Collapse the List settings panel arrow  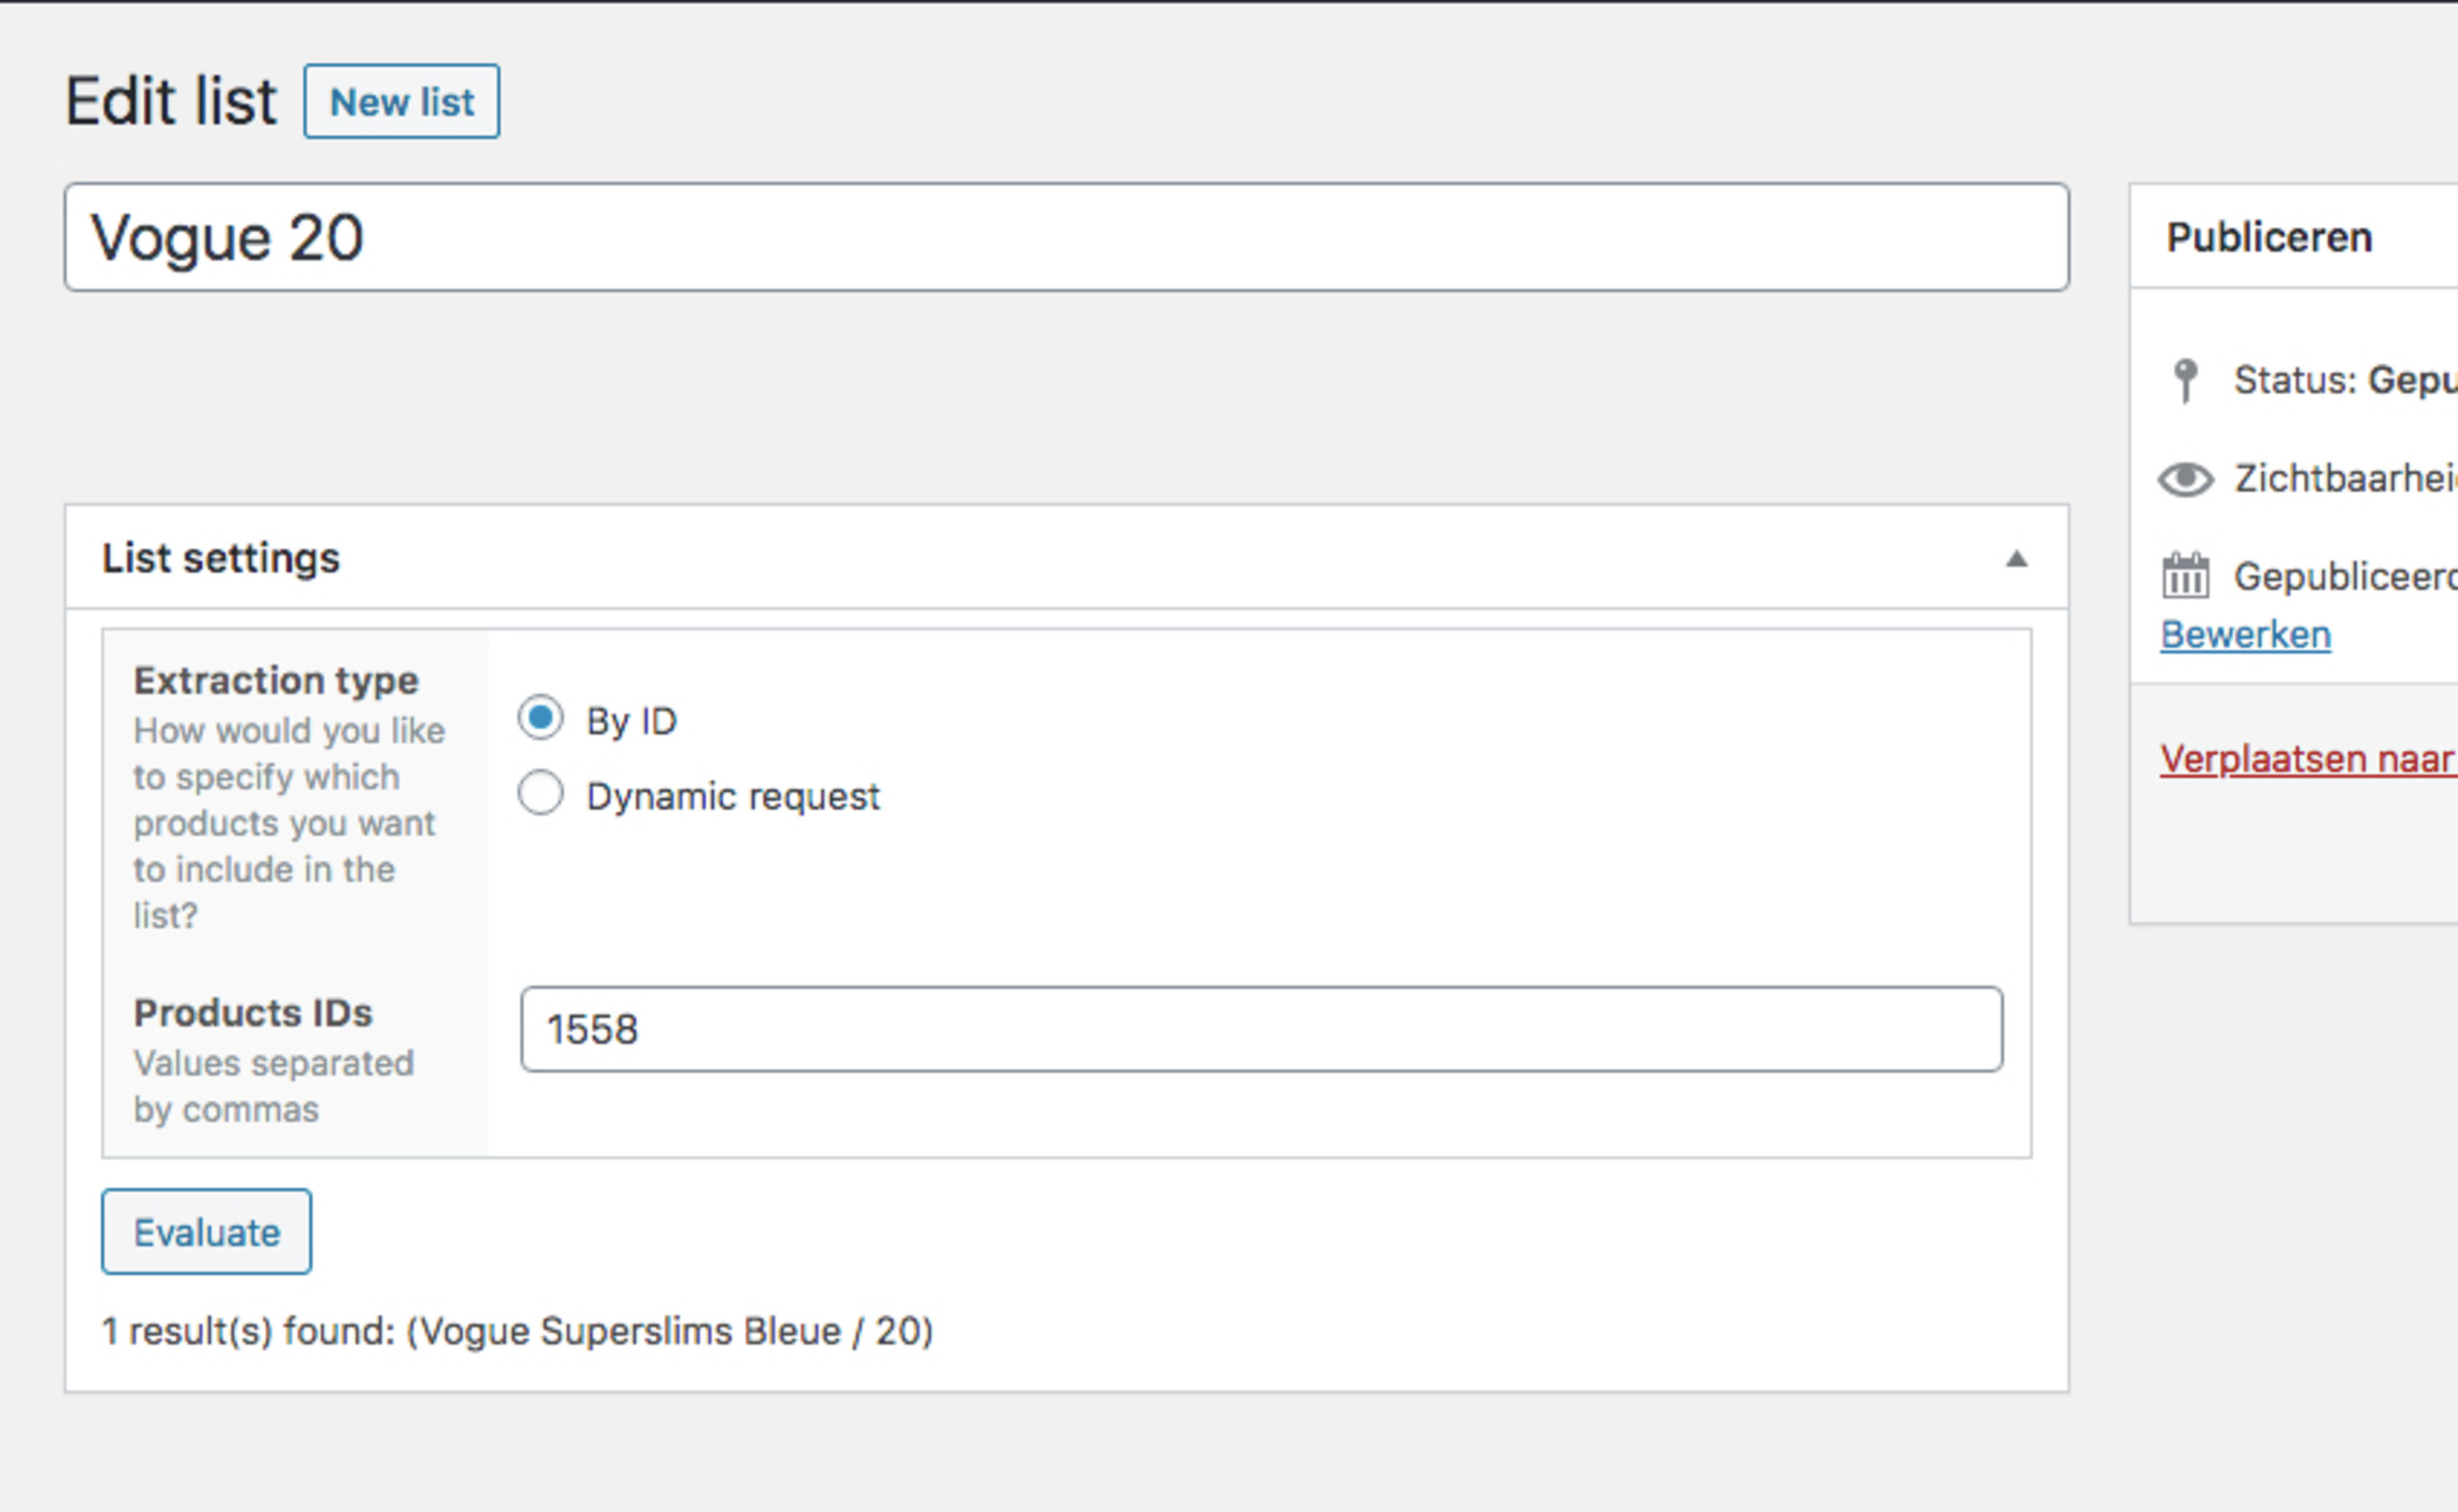(x=2017, y=559)
